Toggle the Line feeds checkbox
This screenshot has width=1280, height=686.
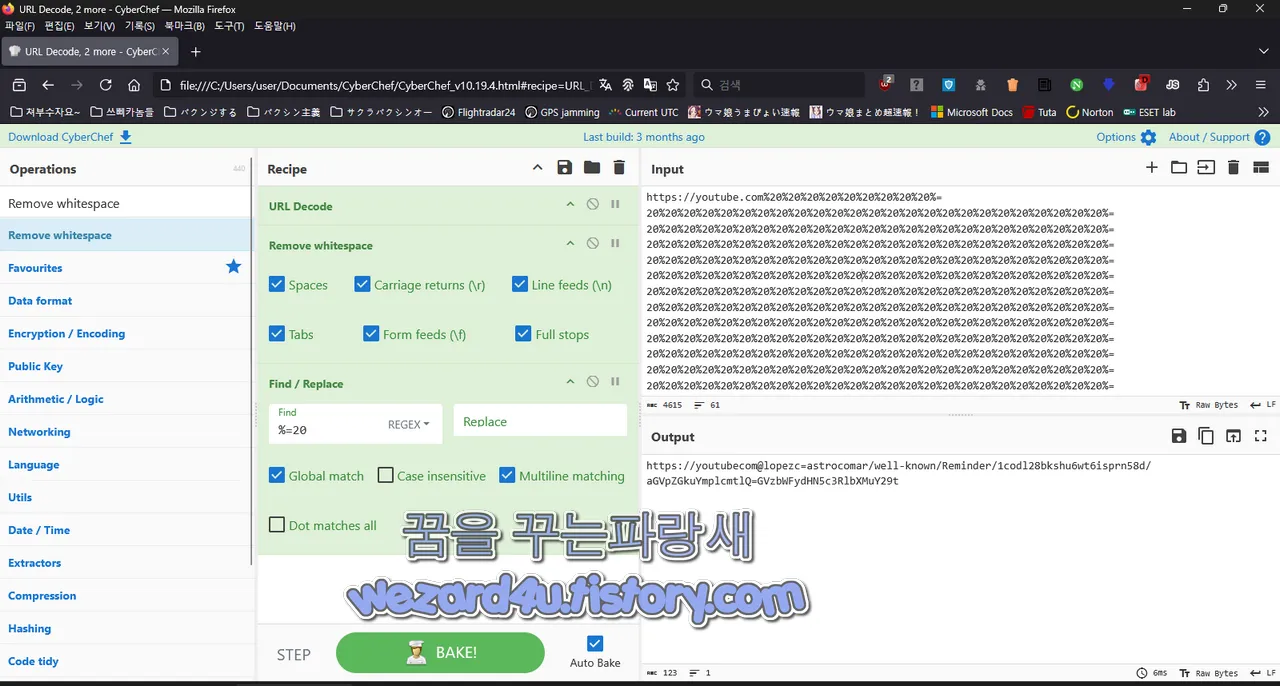520,285
